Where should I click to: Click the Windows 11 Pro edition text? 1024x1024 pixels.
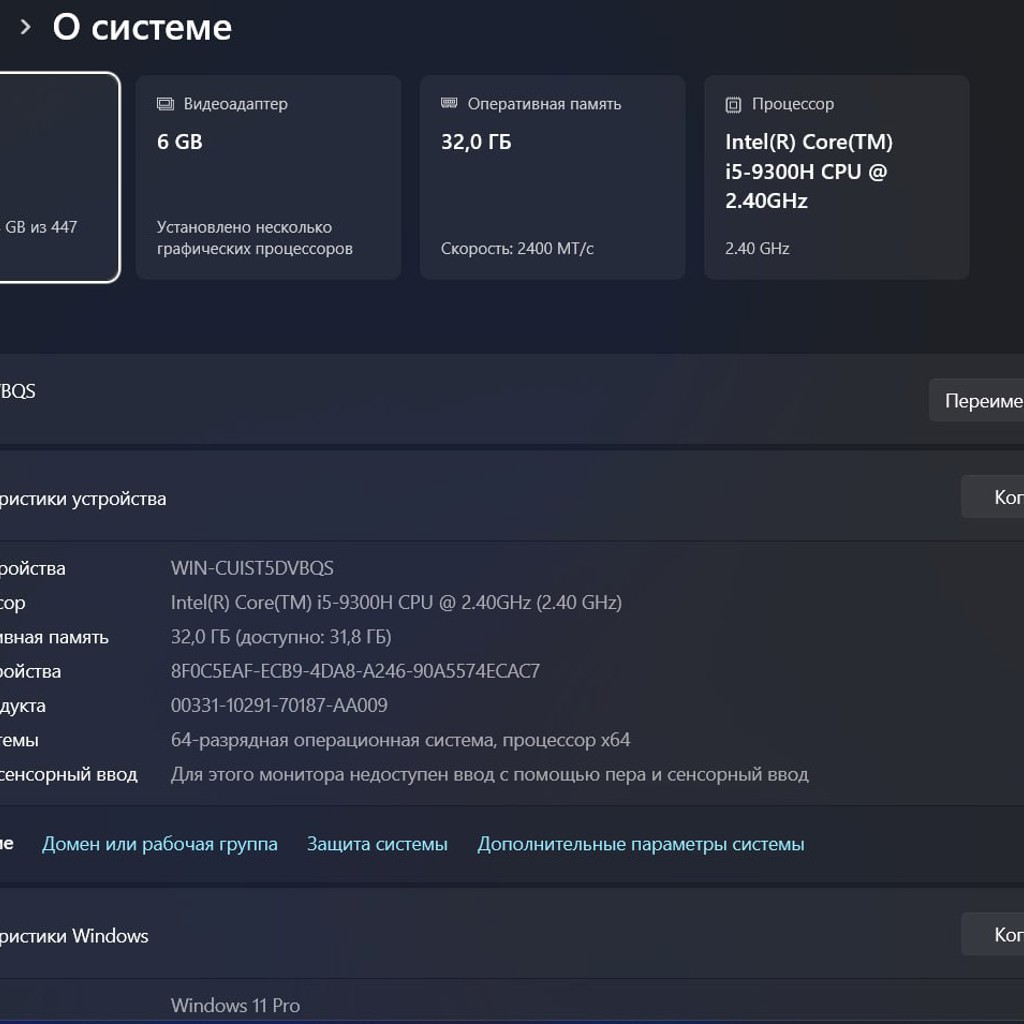click(236, 1005)
